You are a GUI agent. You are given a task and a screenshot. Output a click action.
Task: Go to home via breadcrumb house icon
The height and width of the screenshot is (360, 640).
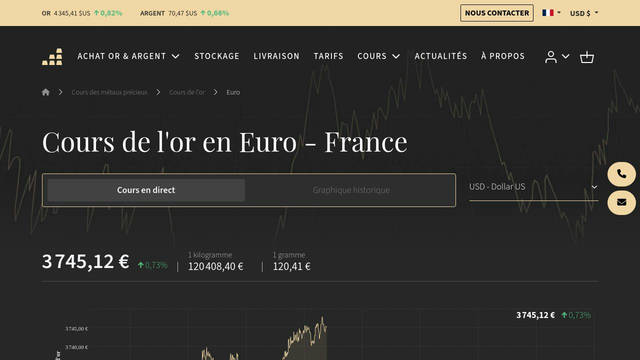pos(46,92)
